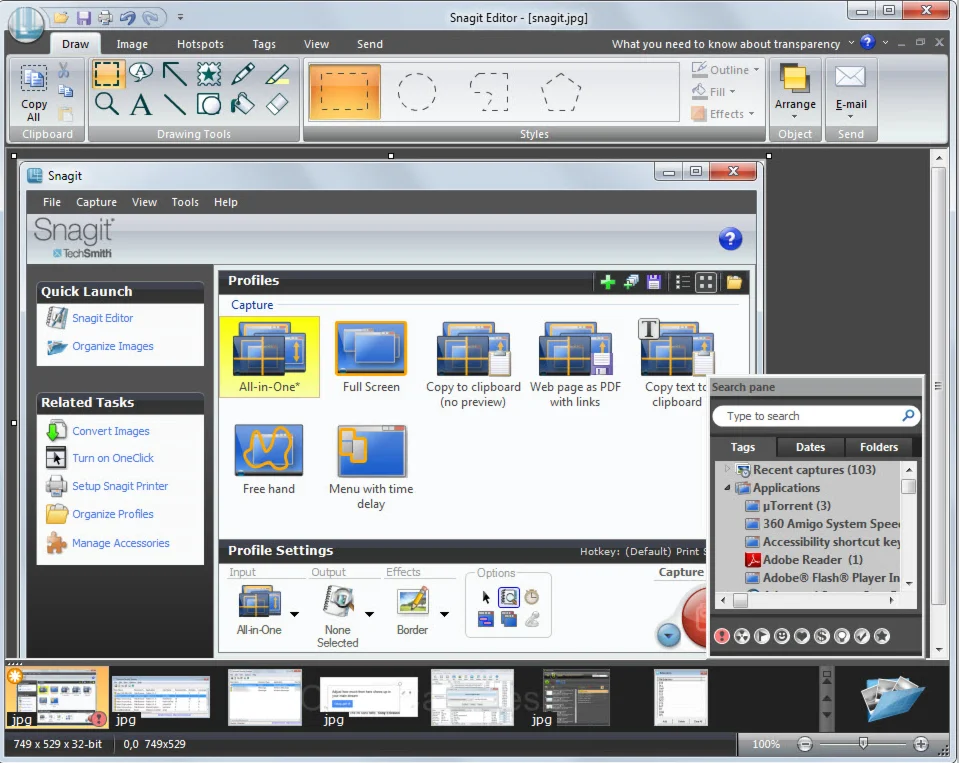
Task: Create a new profile with the green plus icon
Action: 607,281
